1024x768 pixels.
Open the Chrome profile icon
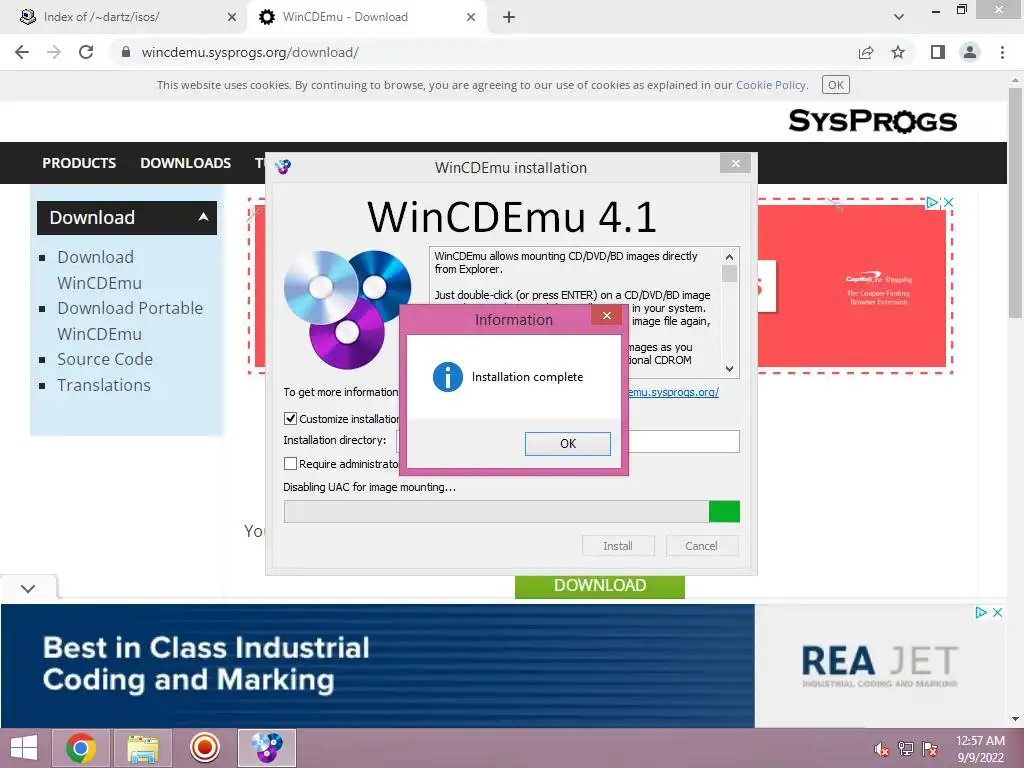(x=970, y=52)
